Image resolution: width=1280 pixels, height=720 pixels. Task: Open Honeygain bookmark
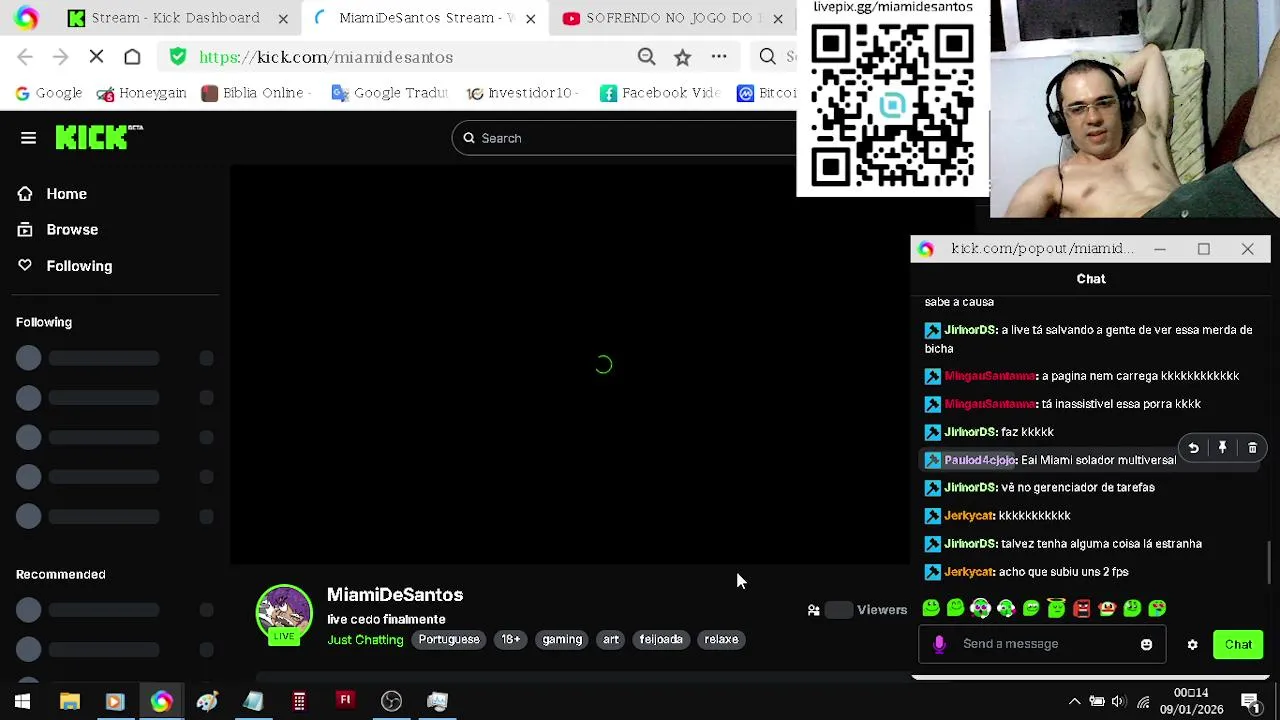(141, 93)
